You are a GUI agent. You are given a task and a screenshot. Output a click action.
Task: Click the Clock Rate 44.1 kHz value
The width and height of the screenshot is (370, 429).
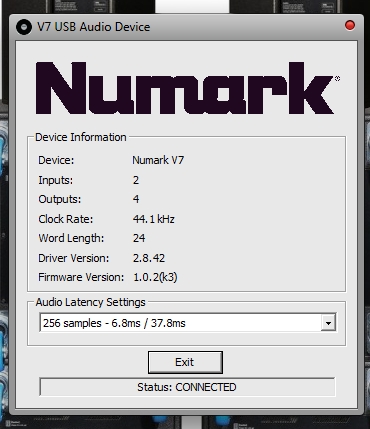[153, 219]
